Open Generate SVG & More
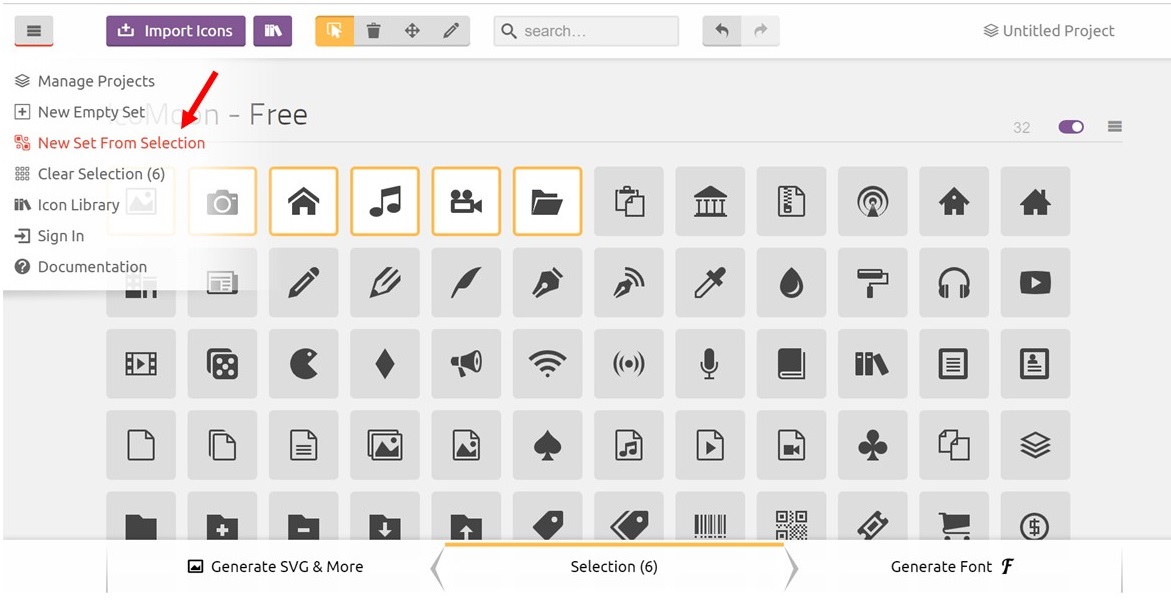Viewport: 1171px width, 612px height. (275, 567)
